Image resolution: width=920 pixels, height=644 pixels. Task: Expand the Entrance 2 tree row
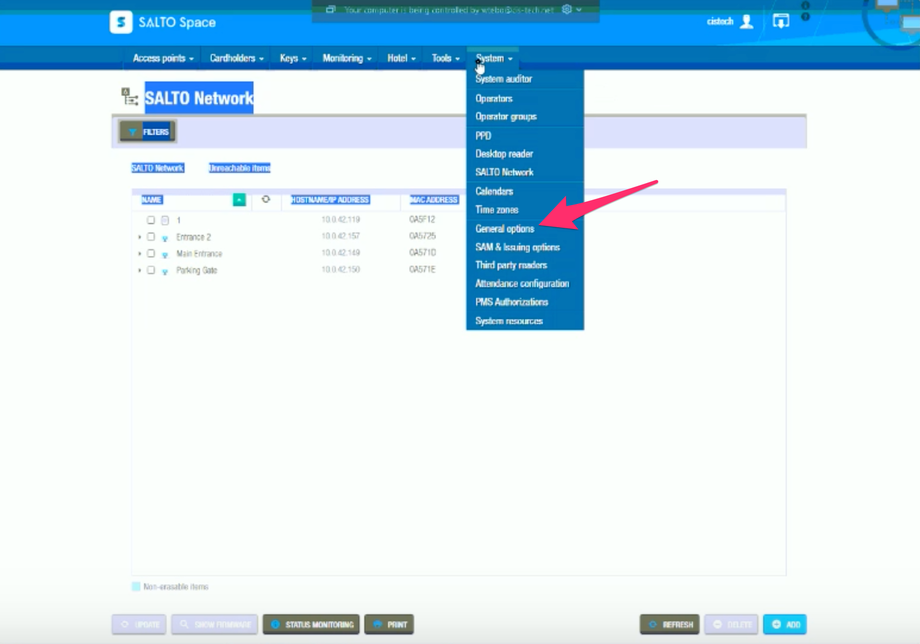pyautogui.click(x=140, y=237)
